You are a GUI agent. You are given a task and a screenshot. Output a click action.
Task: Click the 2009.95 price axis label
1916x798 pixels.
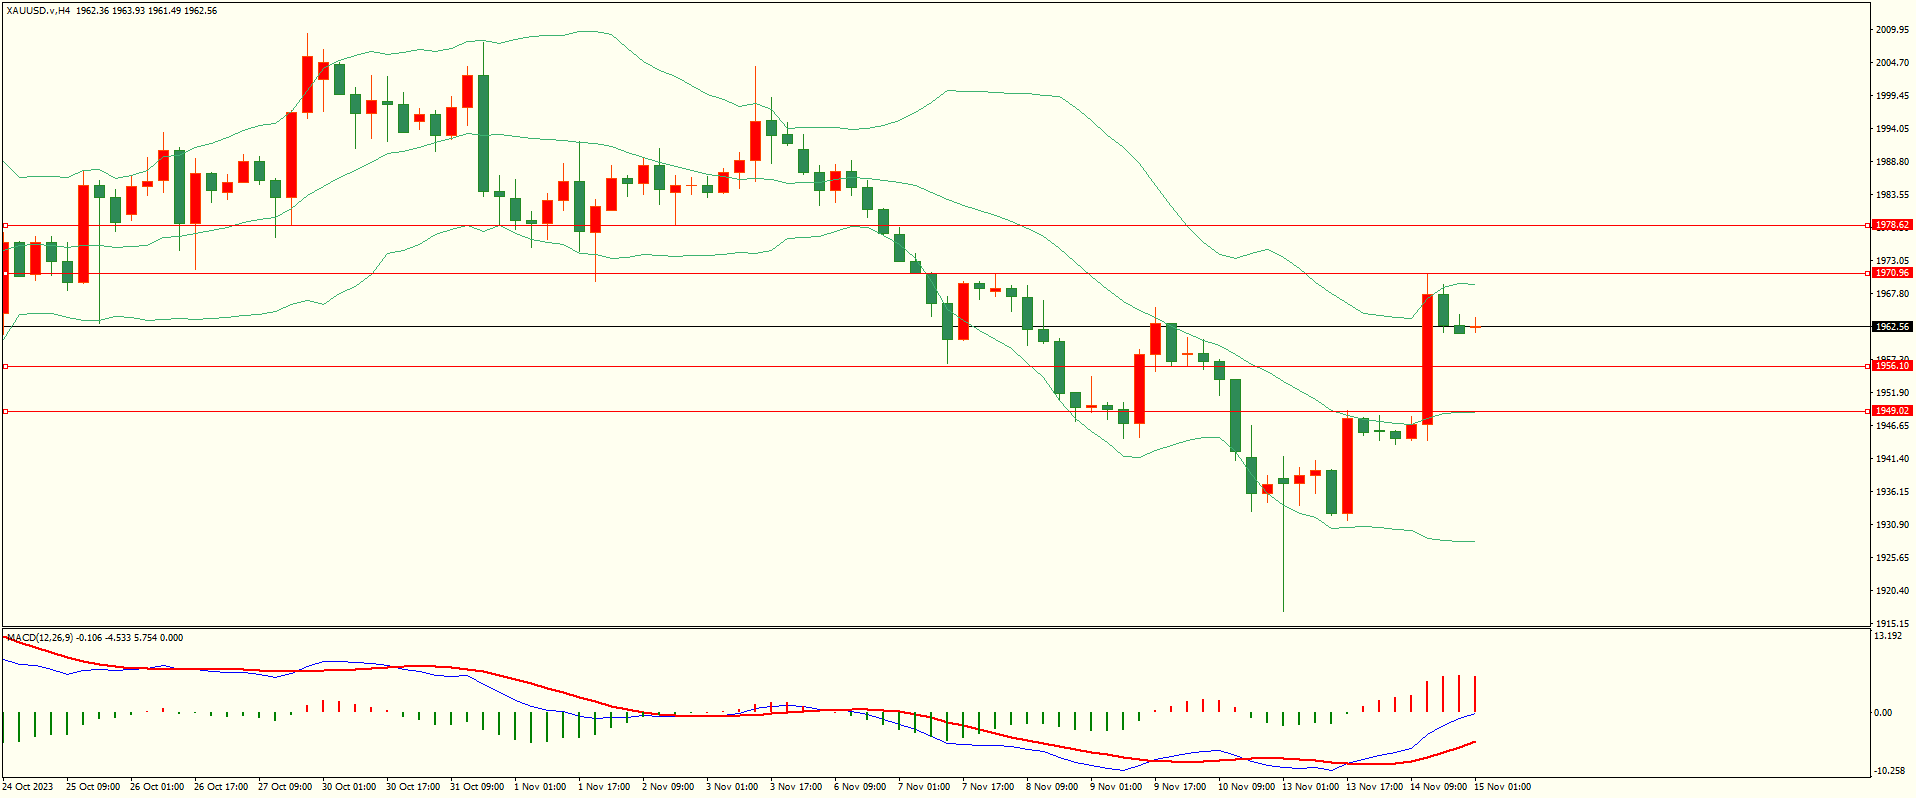point(1892,30)
